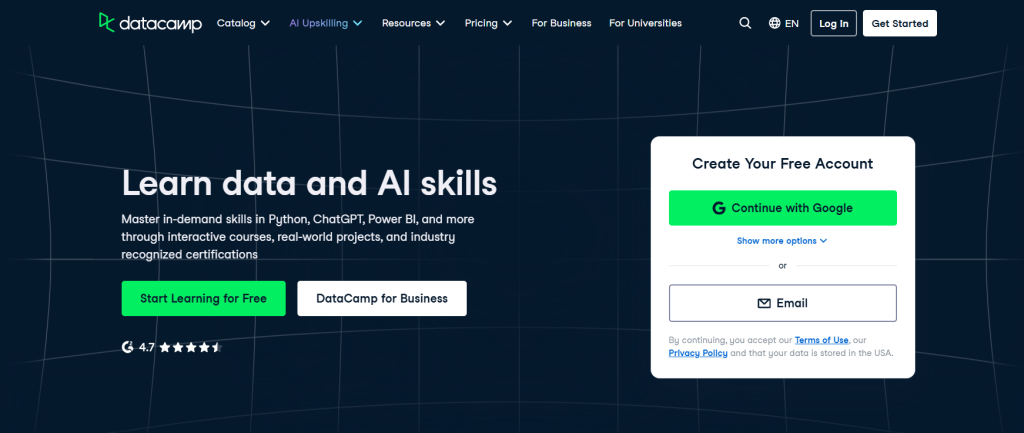The image size is (1024, 433).
Task: Click the DataCamp logo
Action: 149,22
